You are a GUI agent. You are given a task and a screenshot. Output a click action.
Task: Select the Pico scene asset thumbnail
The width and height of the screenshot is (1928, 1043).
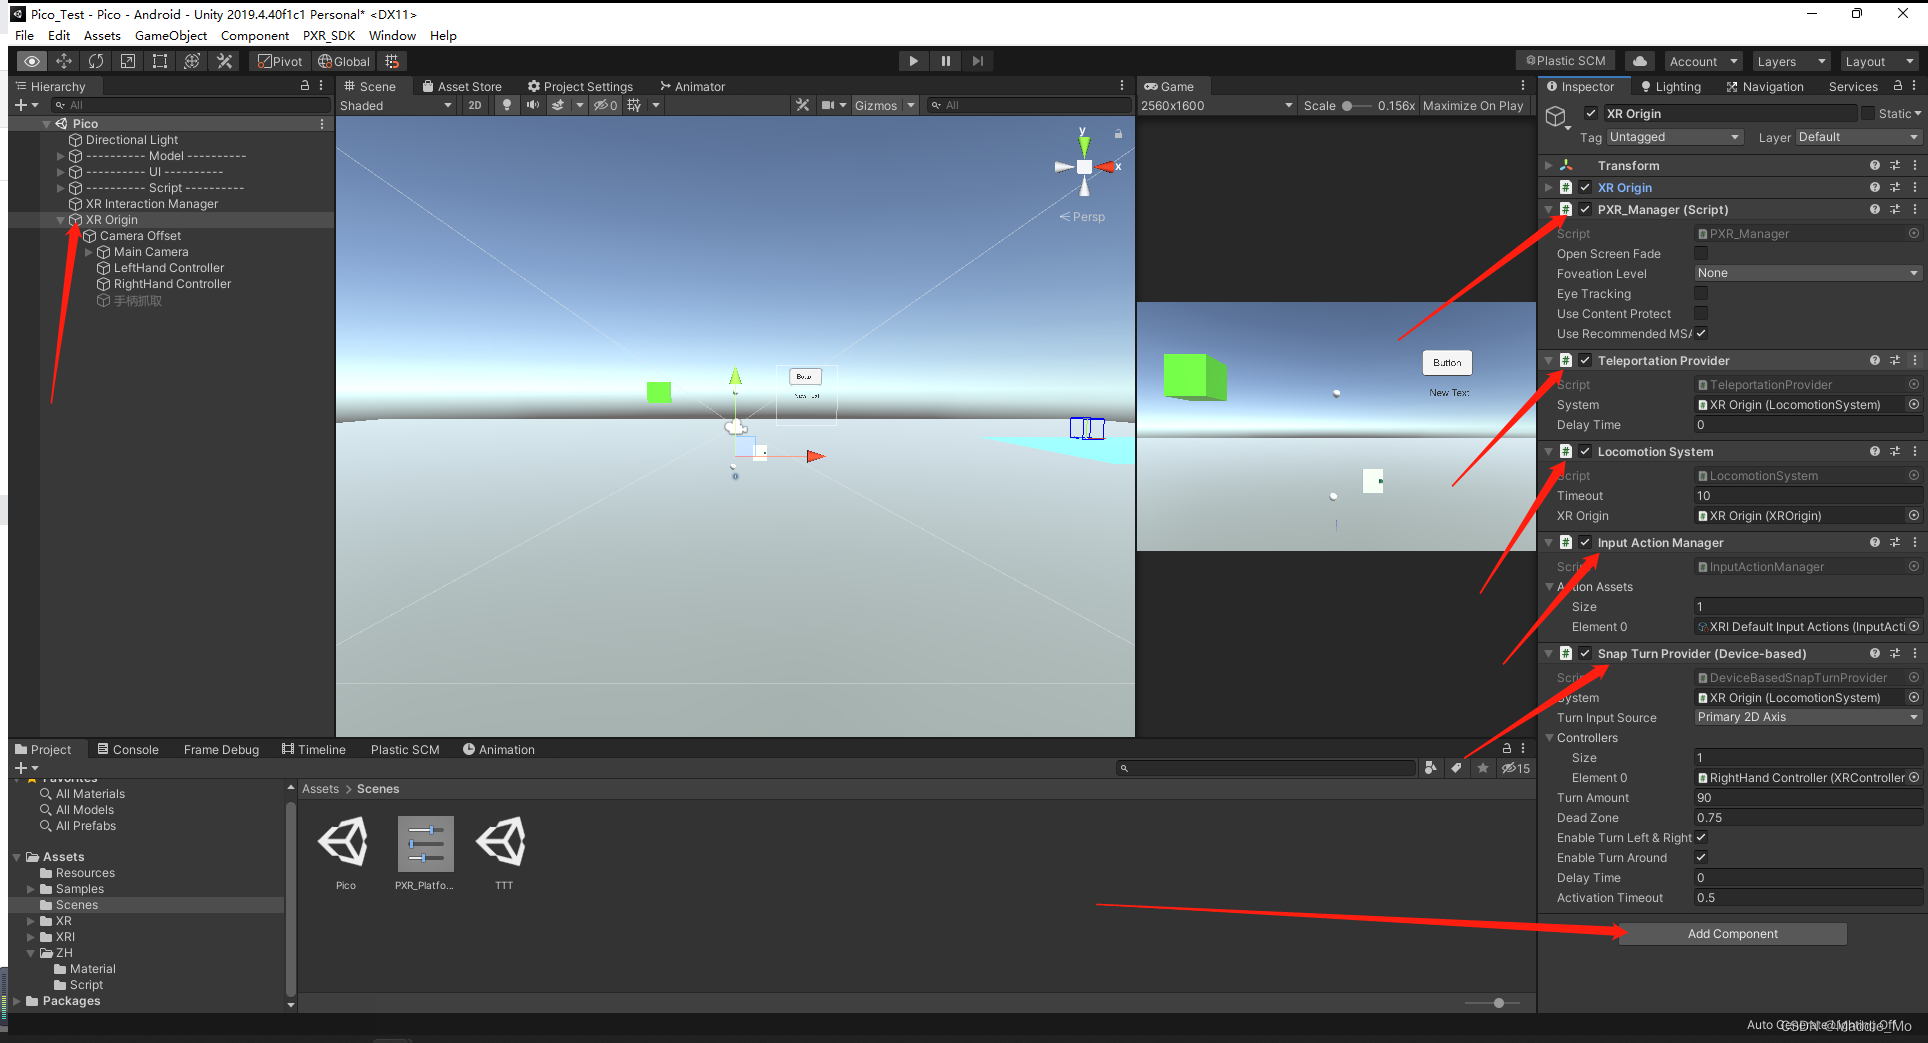pos(345,843)
